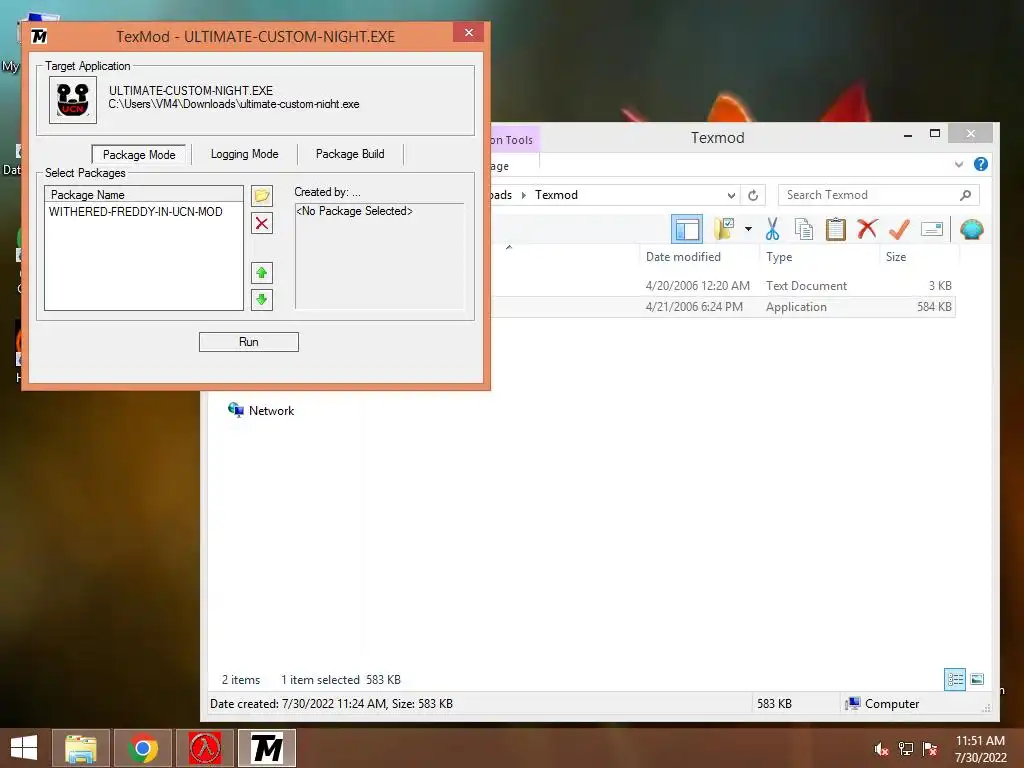Open the address bar history dropdown
1024x768 pixels.
coord(731,195)
